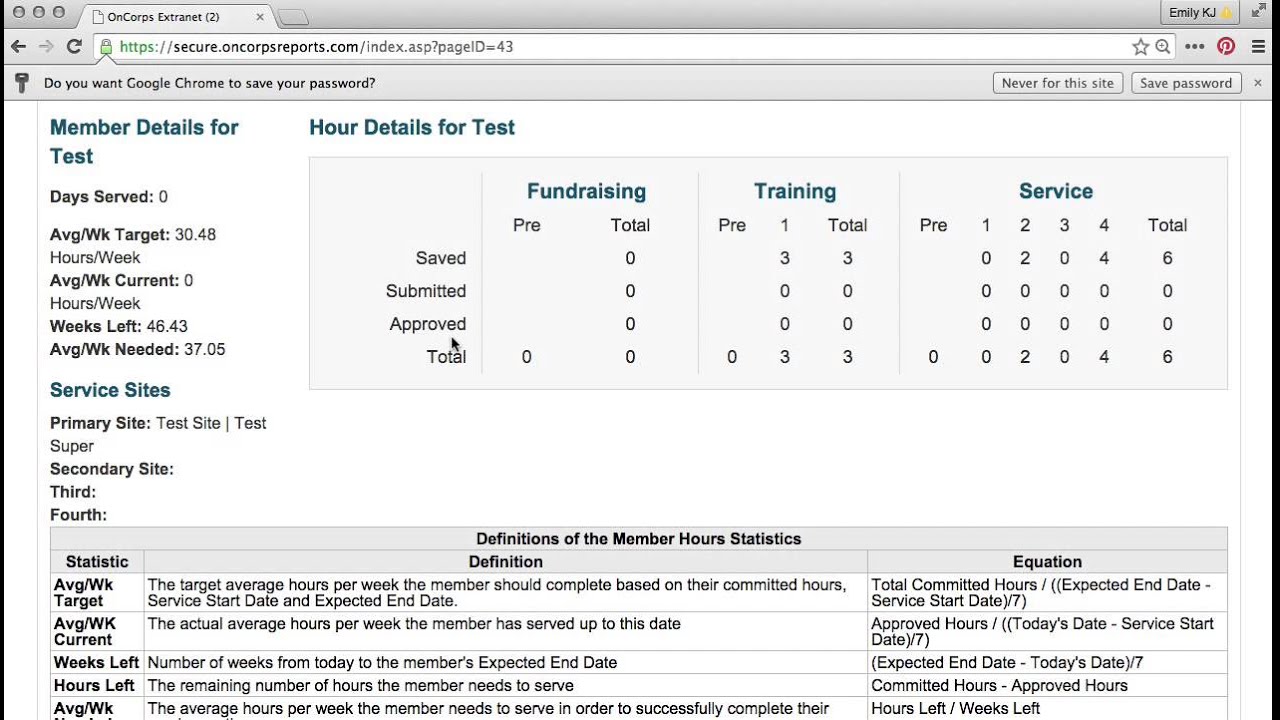The height and width of the screenshot is (720, 1280).
Task: Click the Service Sites heading
Action: tap(110, 391)
